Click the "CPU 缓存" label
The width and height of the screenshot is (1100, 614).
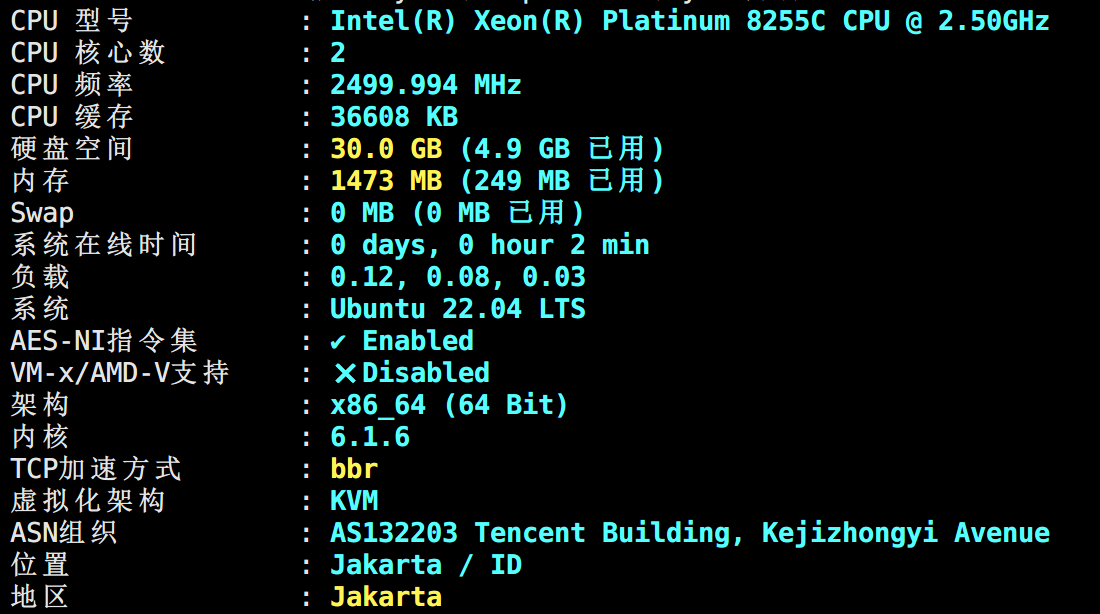tap(72, 116)
